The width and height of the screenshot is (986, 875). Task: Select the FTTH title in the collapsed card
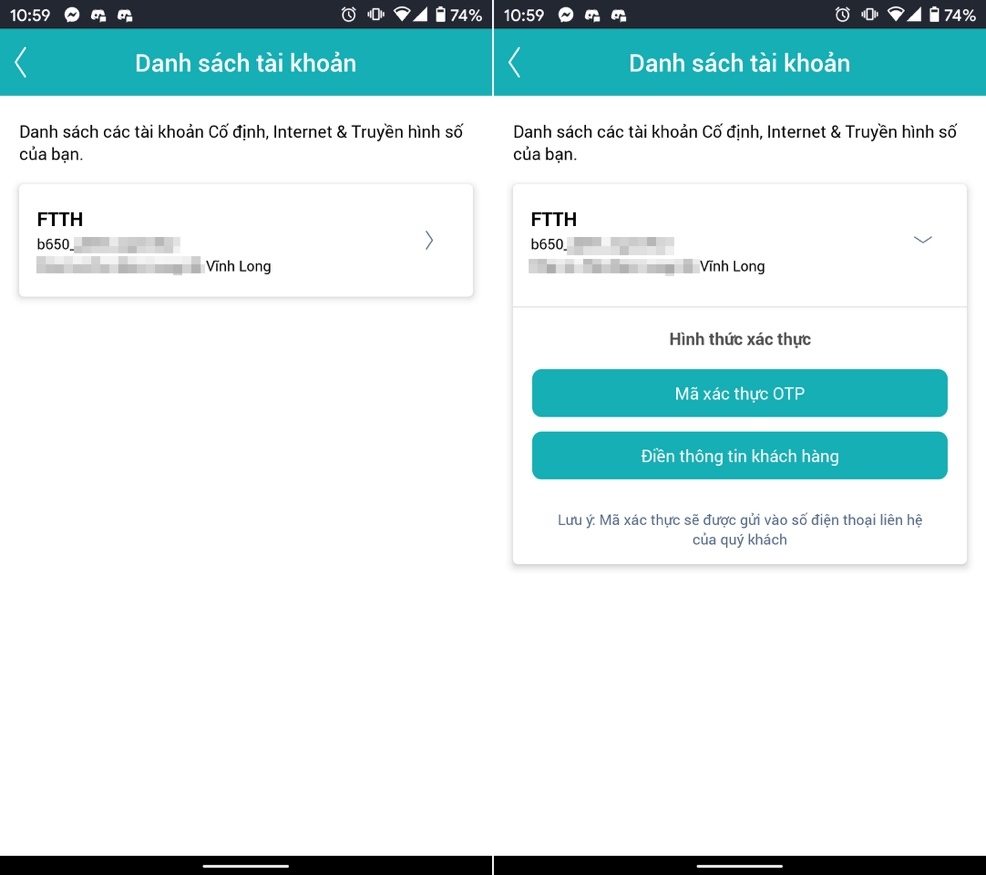pos(60,220)
